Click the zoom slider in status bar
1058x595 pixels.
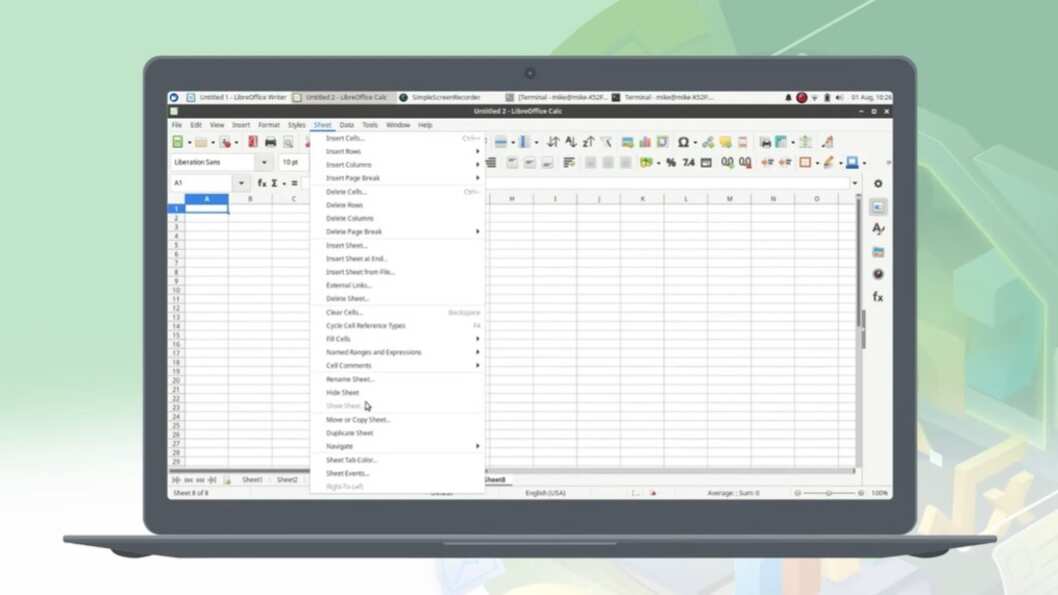pos(828,493)
